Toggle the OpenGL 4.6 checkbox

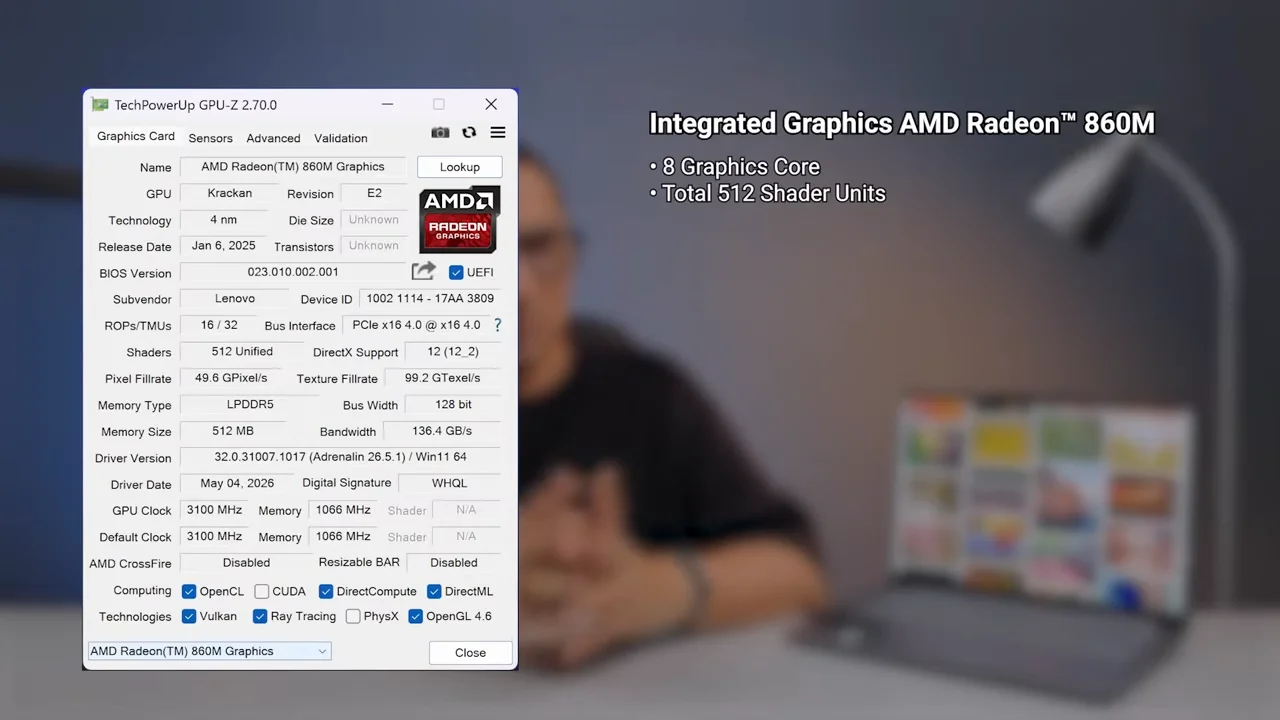pyautogui.click(x=416, y=616)
